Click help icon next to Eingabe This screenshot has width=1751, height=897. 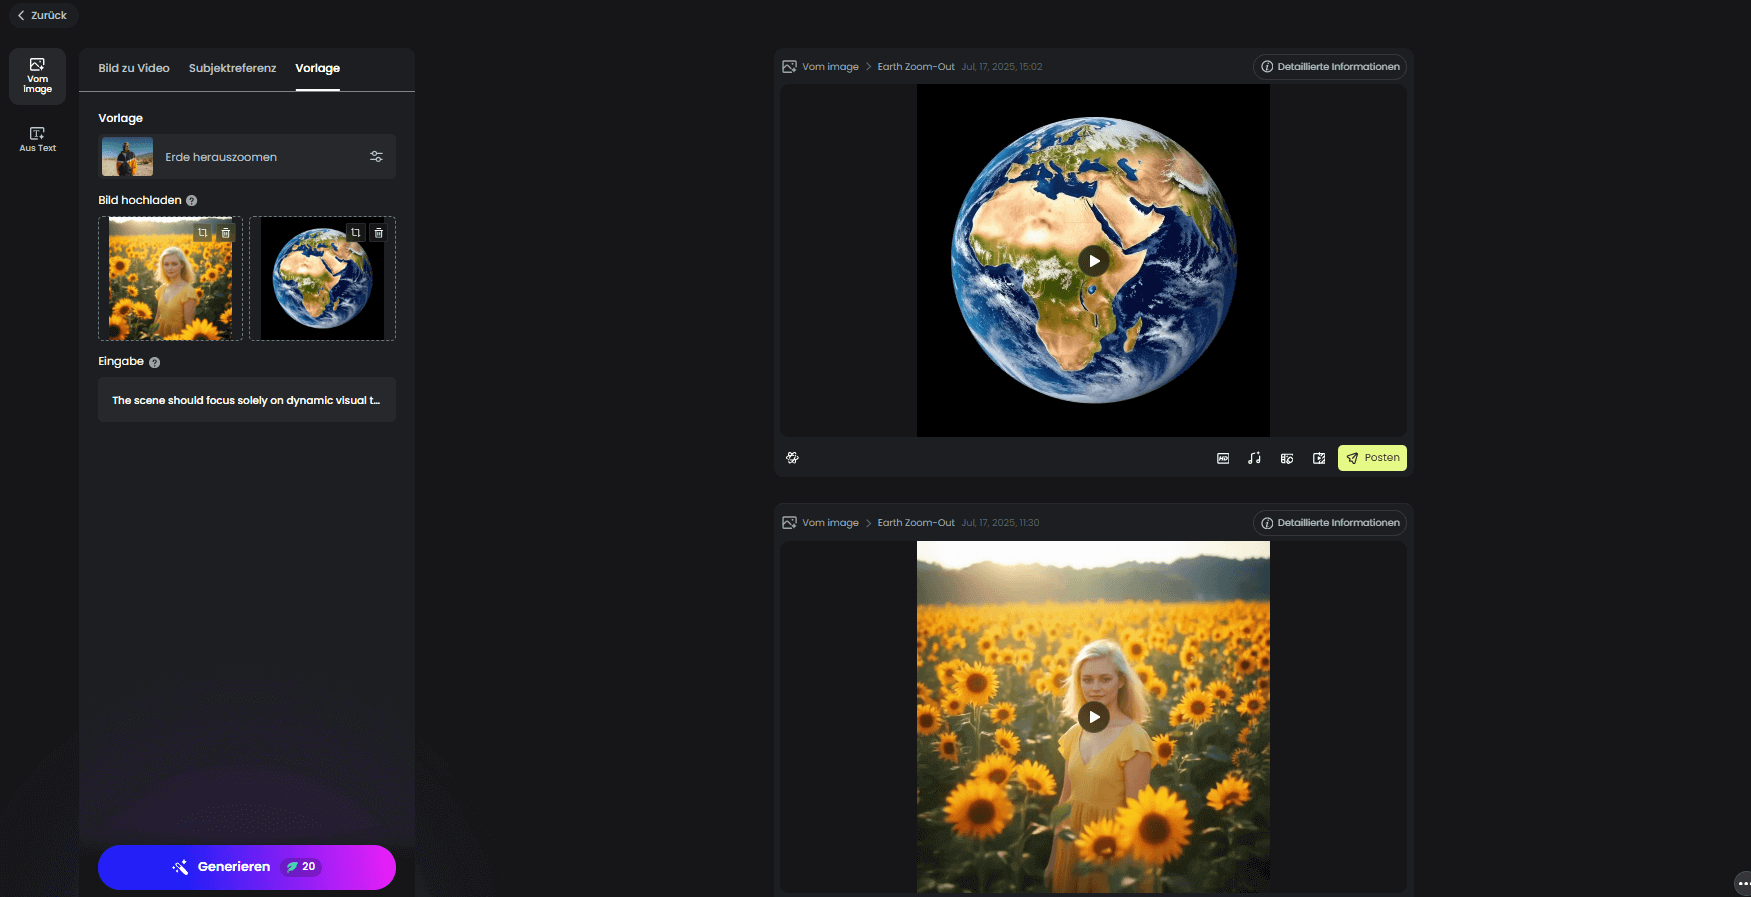point(155,362)
